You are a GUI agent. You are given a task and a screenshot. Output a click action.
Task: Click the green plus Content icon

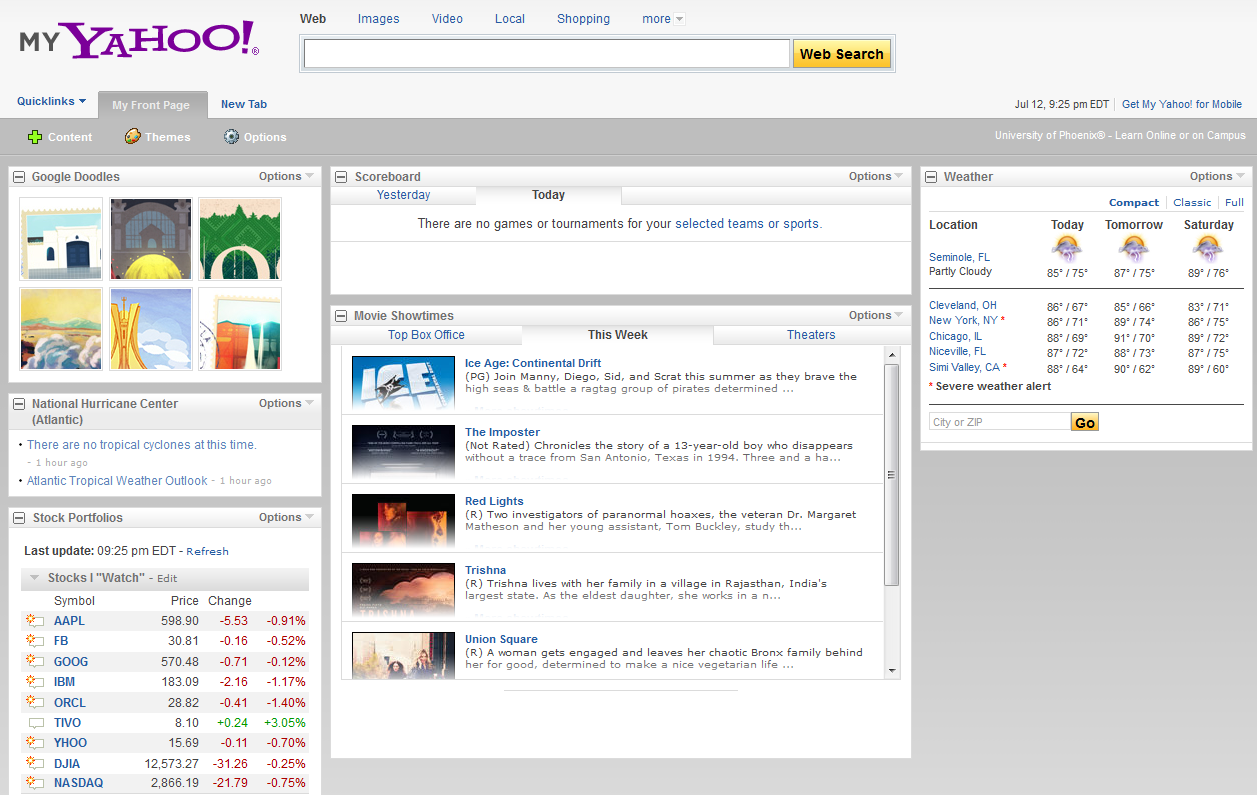35,137
